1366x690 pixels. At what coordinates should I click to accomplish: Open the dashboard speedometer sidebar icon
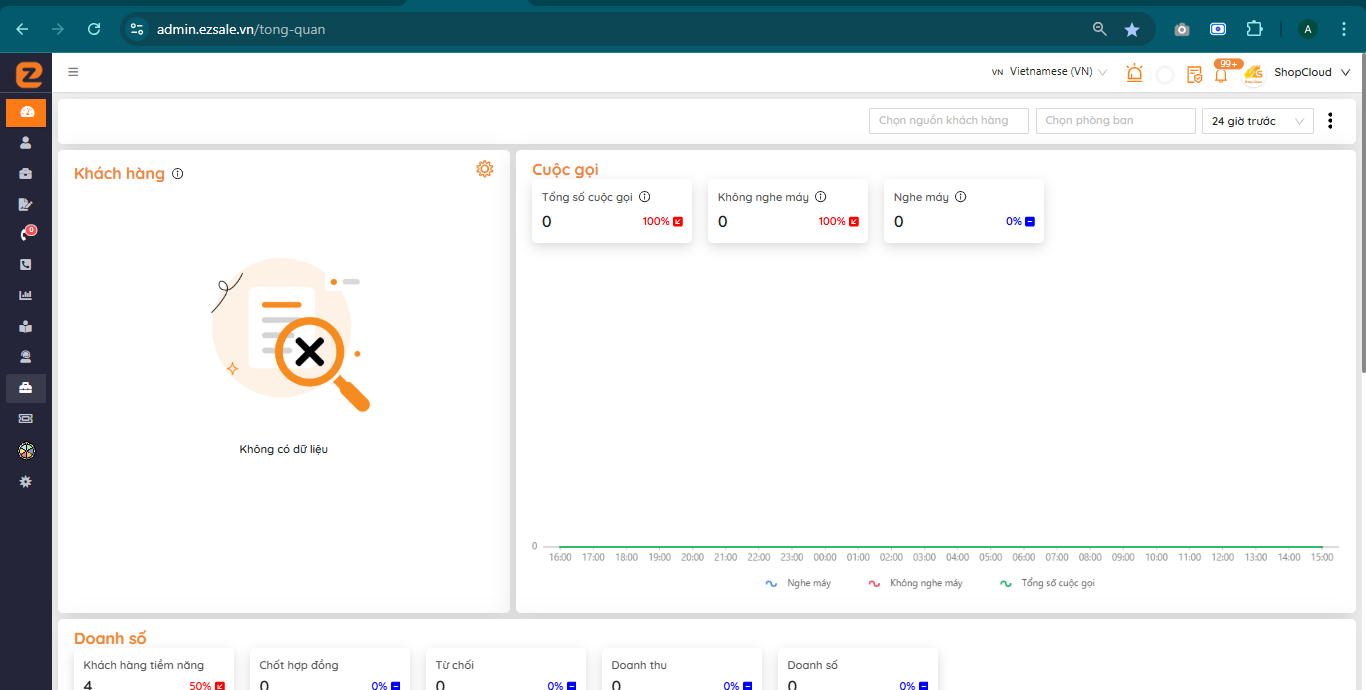click(x=26, y=112)
